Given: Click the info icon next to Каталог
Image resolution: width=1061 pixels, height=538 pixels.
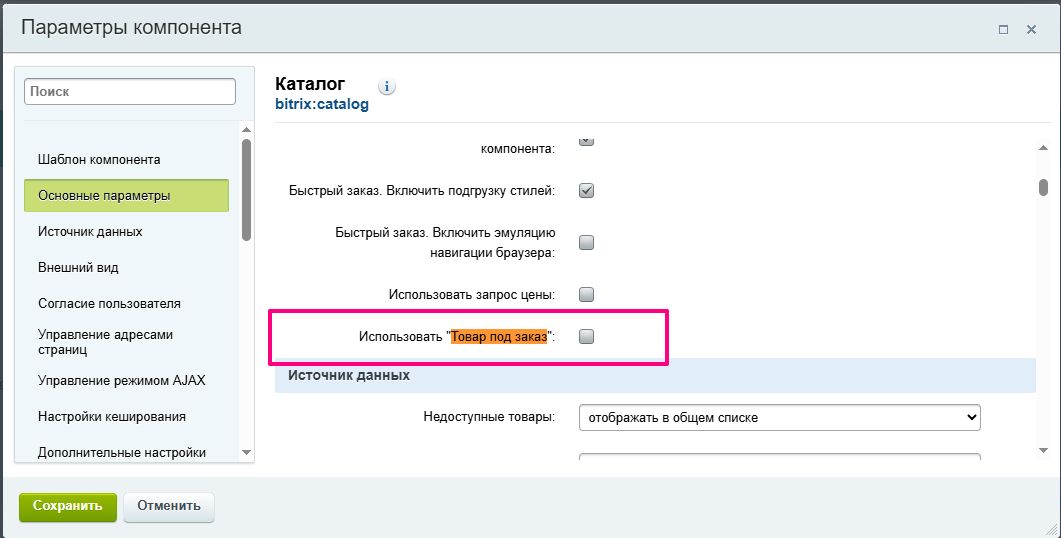Looking at the screenshot, I should [387, 87].
